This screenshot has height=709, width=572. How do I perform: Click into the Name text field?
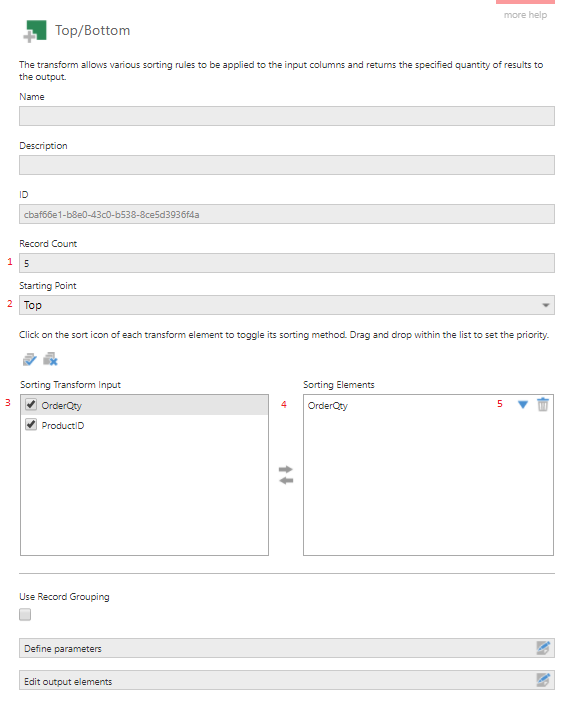pyautogui.click(x=287, y=116)
